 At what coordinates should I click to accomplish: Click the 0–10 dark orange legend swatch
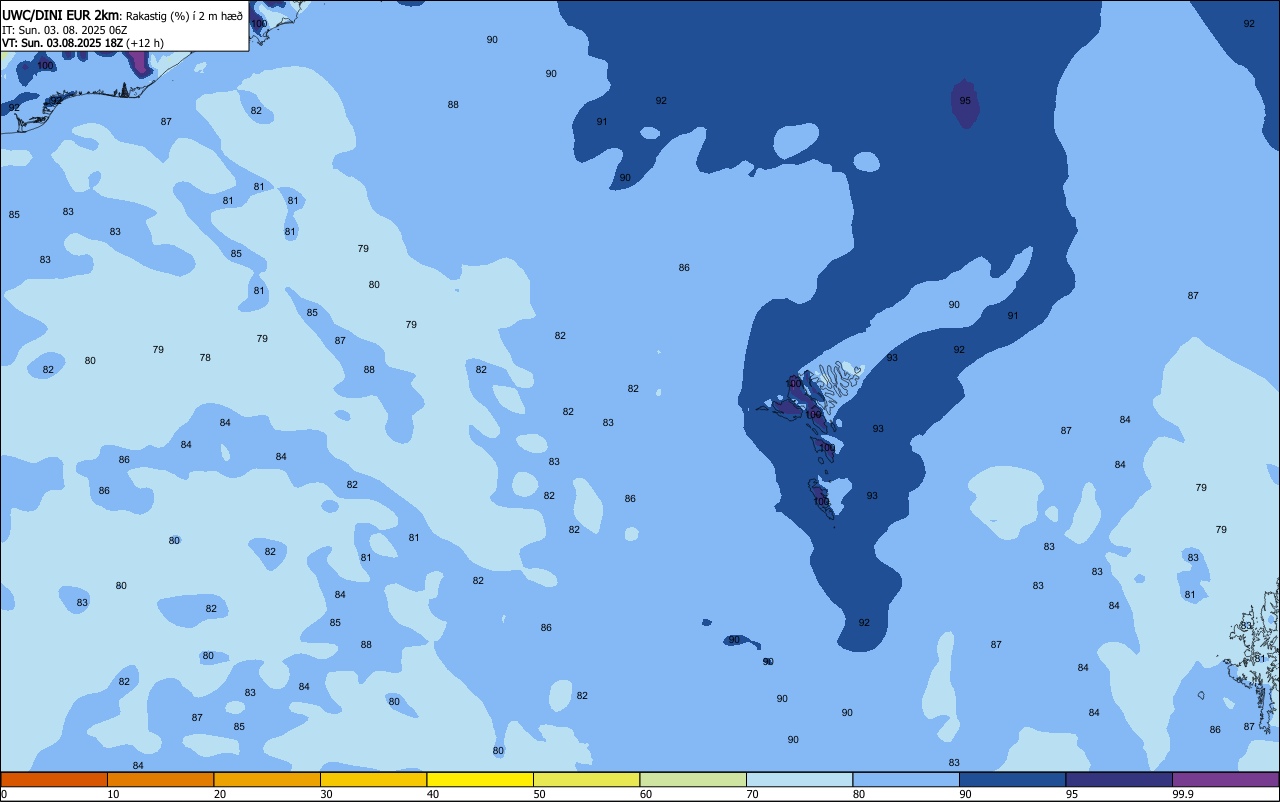[x=54, y=779]
